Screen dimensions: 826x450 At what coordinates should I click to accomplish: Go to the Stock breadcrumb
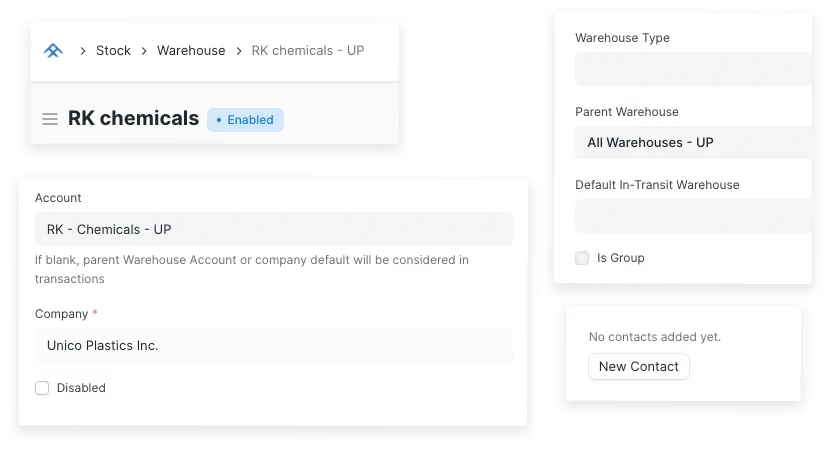(113, 50)
